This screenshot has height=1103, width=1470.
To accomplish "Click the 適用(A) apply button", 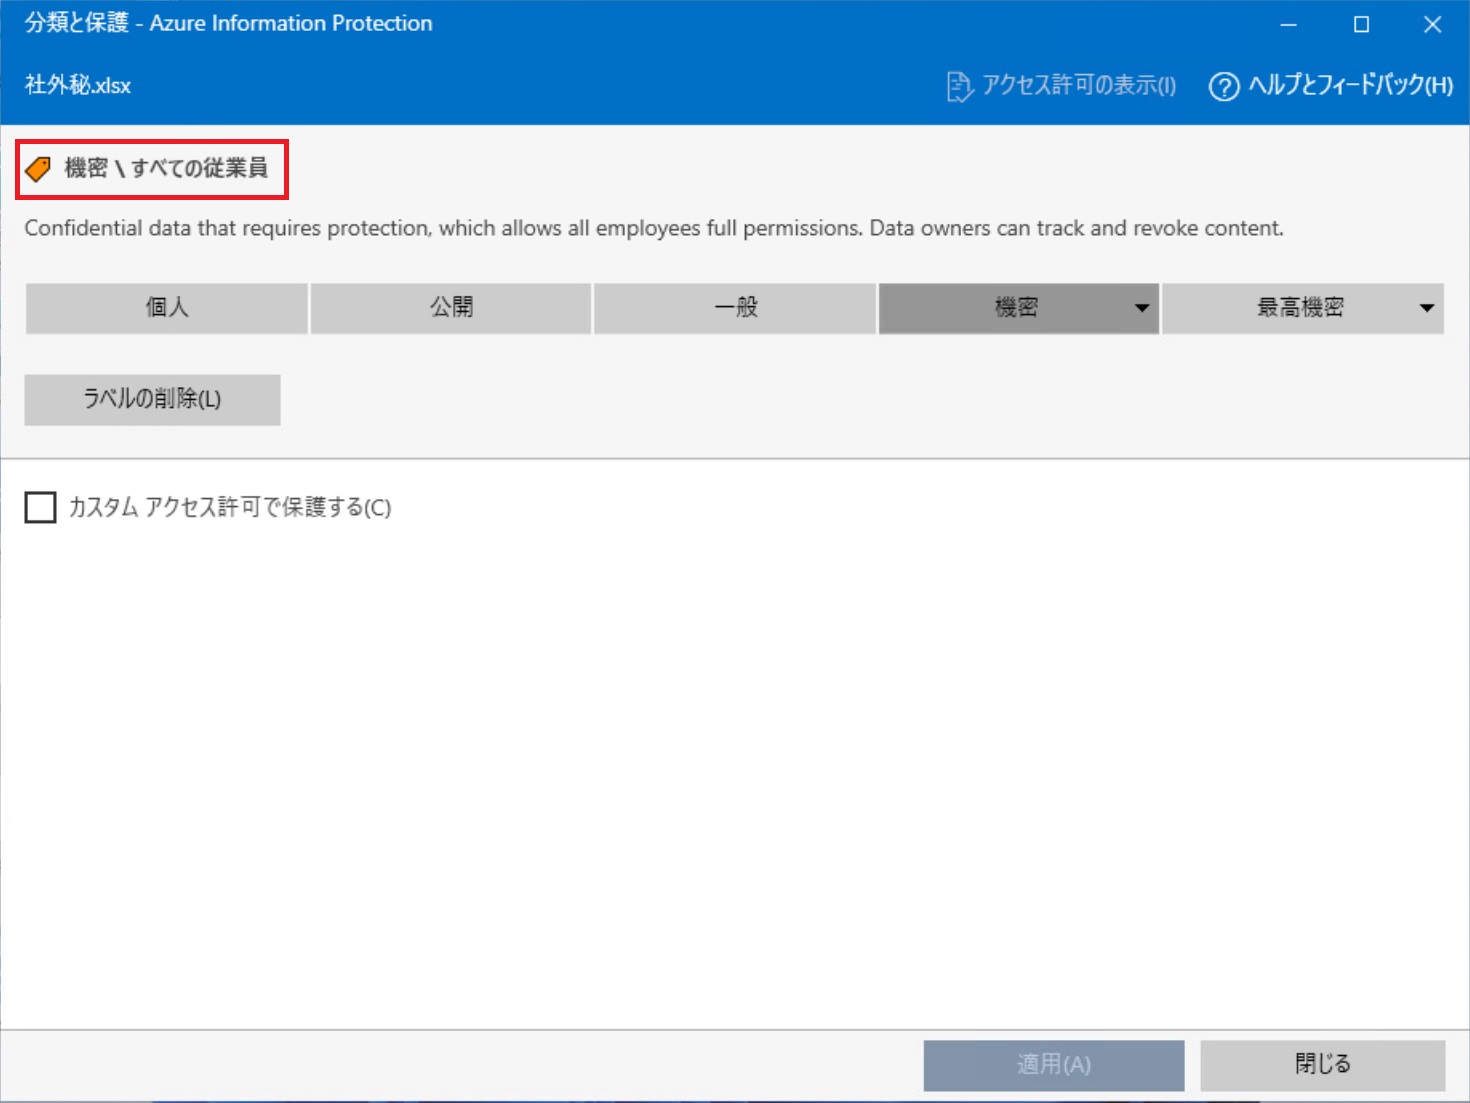I will (x=1054, y=1065).
